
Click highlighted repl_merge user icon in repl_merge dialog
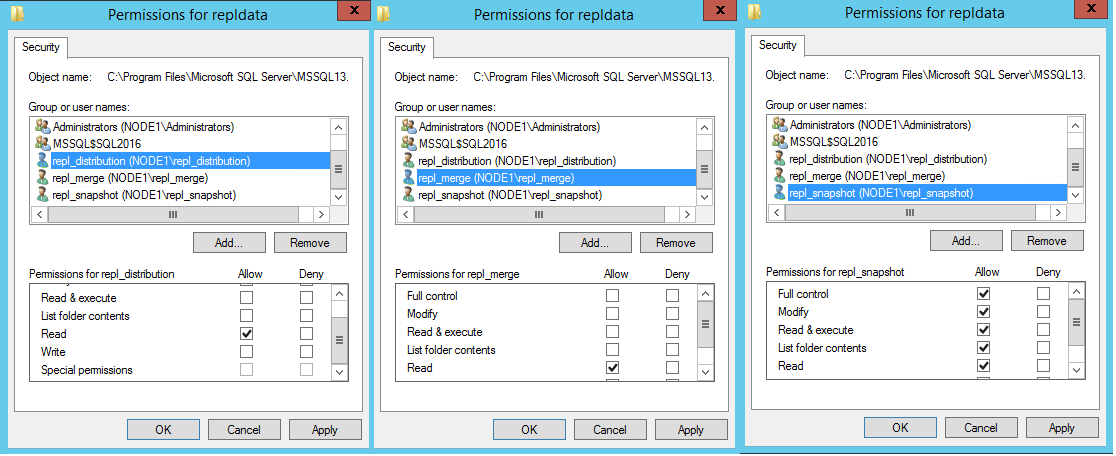[408, 177]
